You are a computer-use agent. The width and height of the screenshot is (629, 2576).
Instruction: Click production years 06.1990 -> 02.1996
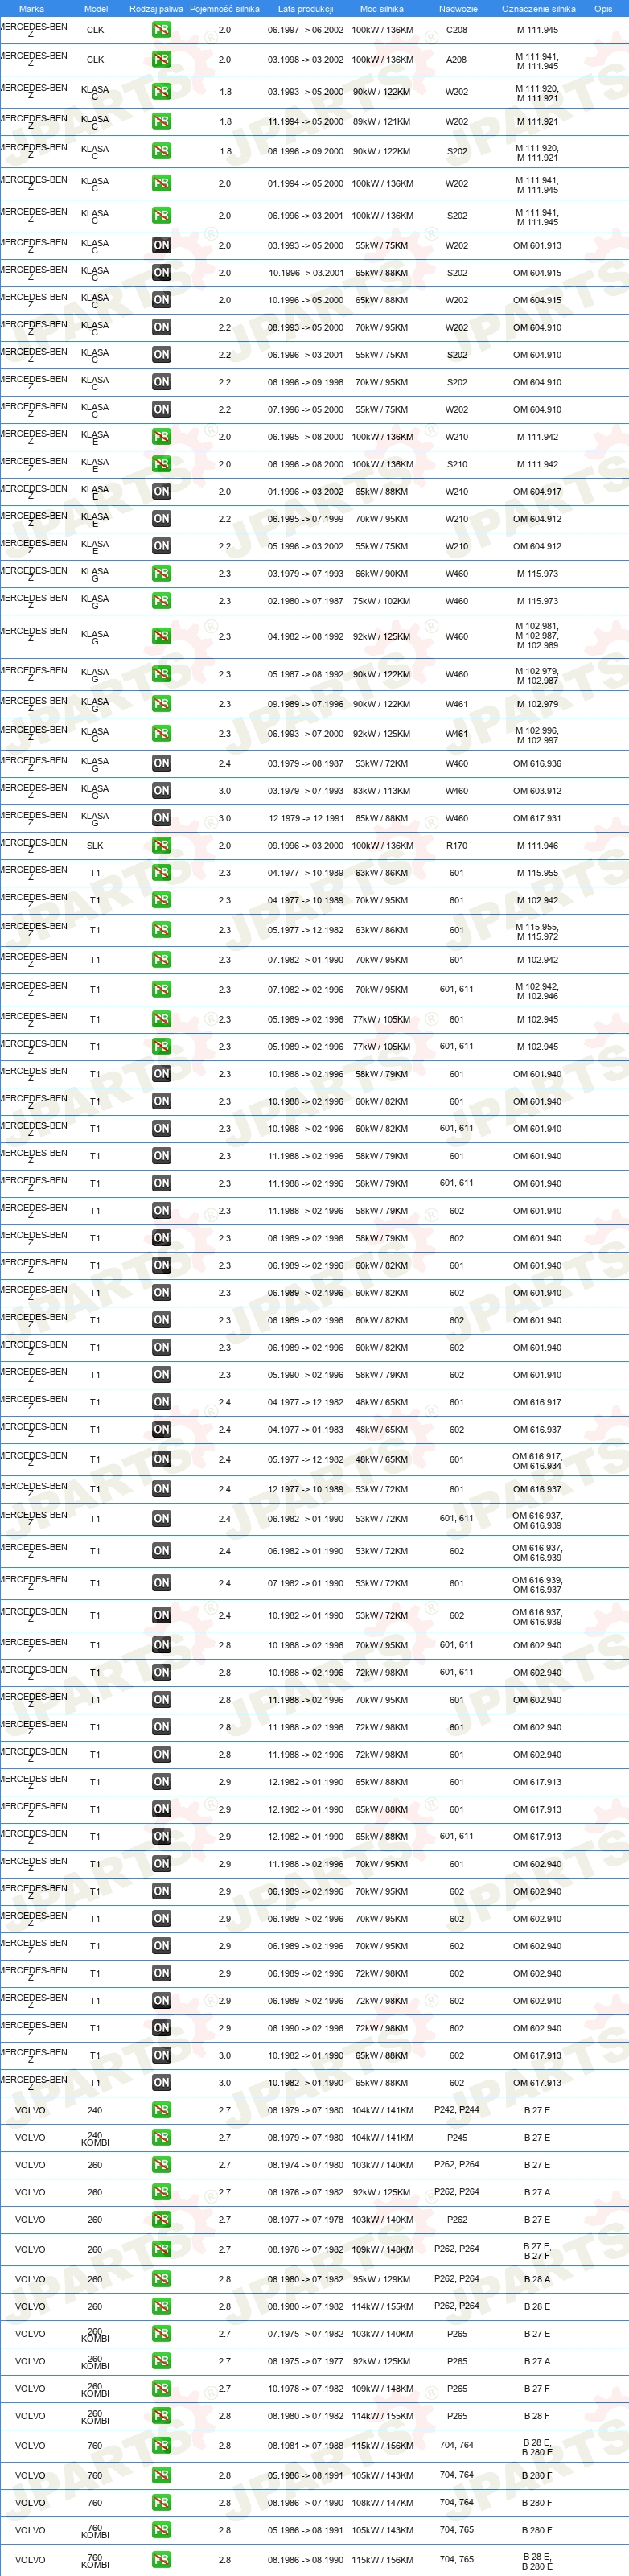coord(305,2028)
